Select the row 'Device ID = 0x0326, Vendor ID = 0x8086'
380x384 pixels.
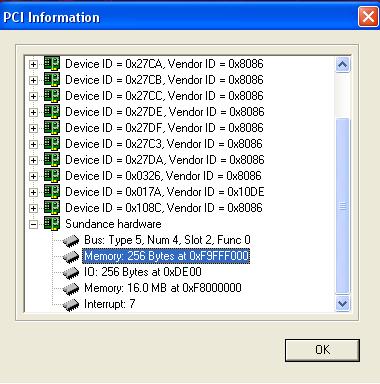pyautogui.click(x=163, y=176)
